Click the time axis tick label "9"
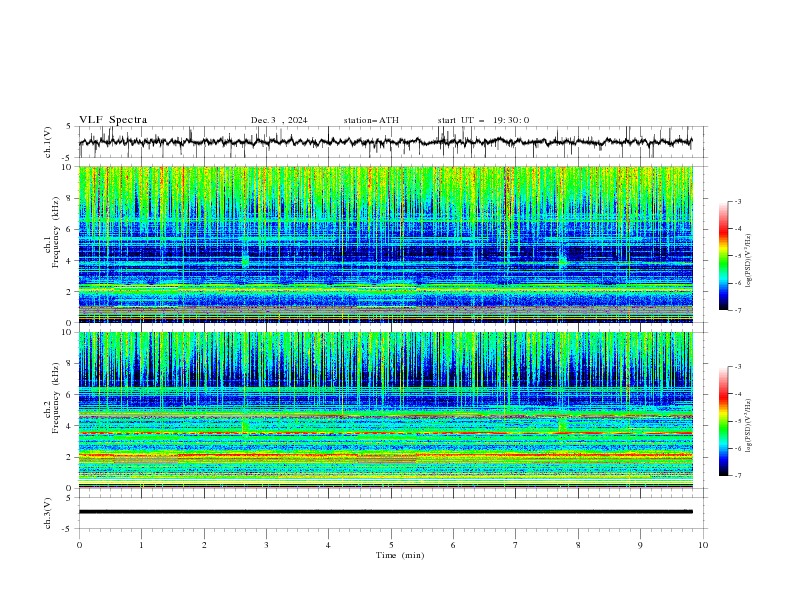Screen dimensions: 792x612 click(x=640, y=545)
